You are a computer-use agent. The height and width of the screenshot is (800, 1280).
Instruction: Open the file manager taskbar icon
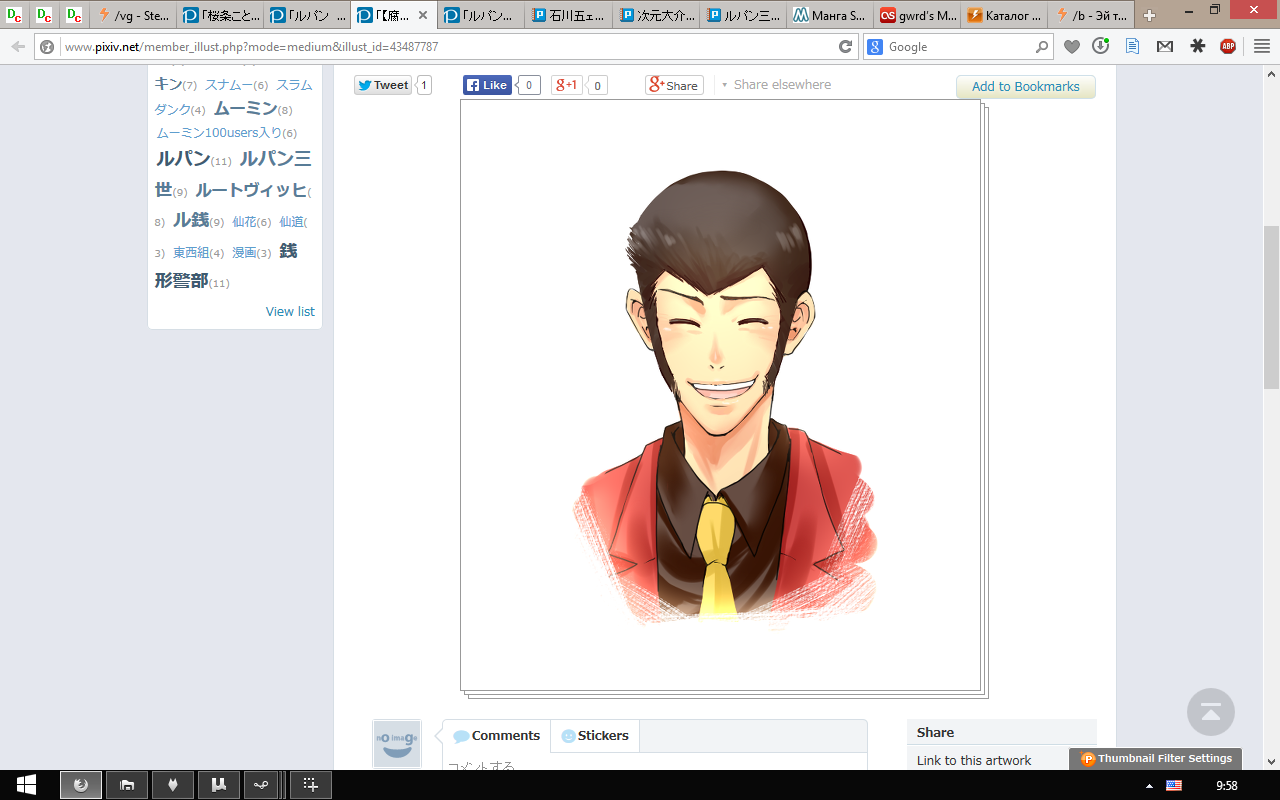pos(127,785)
